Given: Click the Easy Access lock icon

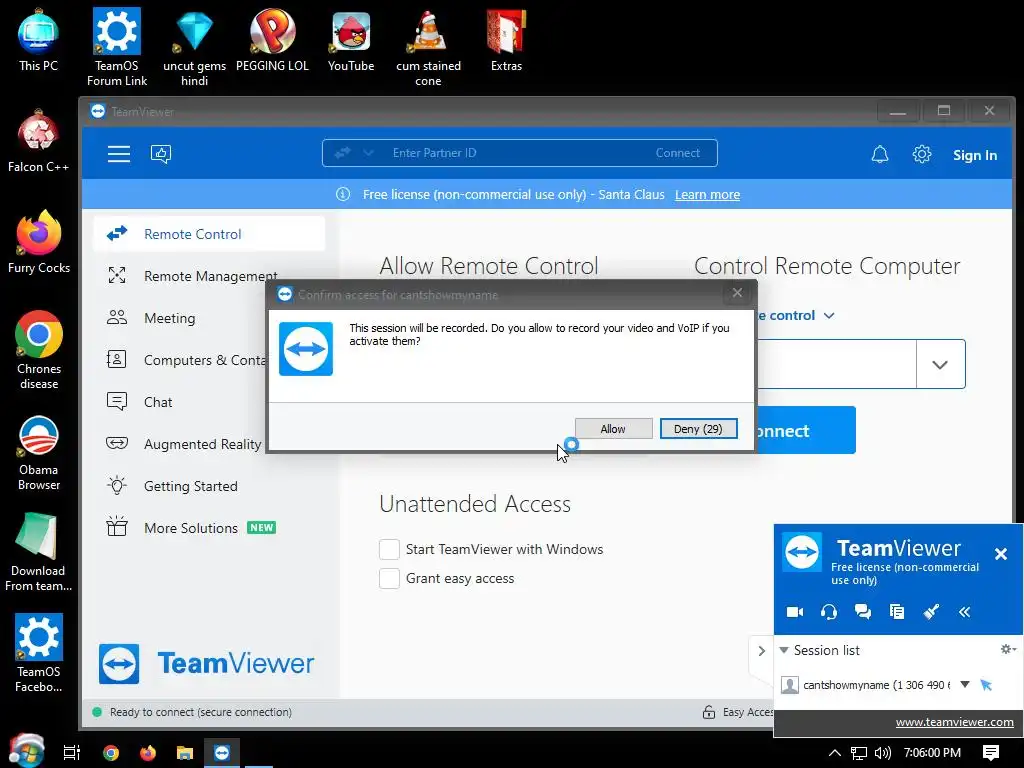Looking at the screenshot, I should (x=709, y=712).
